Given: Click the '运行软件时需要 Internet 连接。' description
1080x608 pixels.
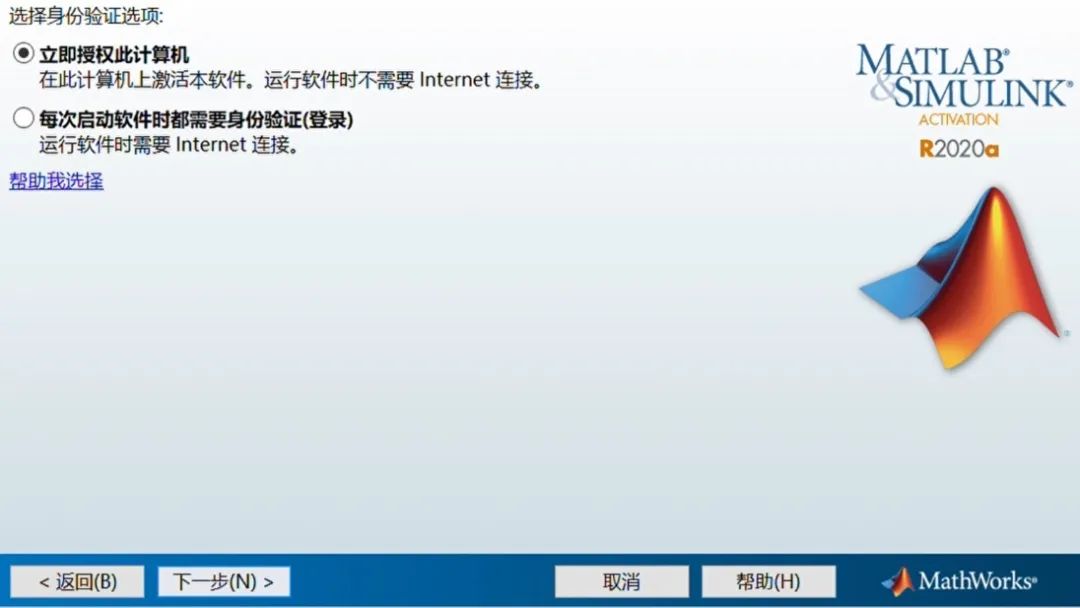Looking at the screenshot, I should pos(169,145).
